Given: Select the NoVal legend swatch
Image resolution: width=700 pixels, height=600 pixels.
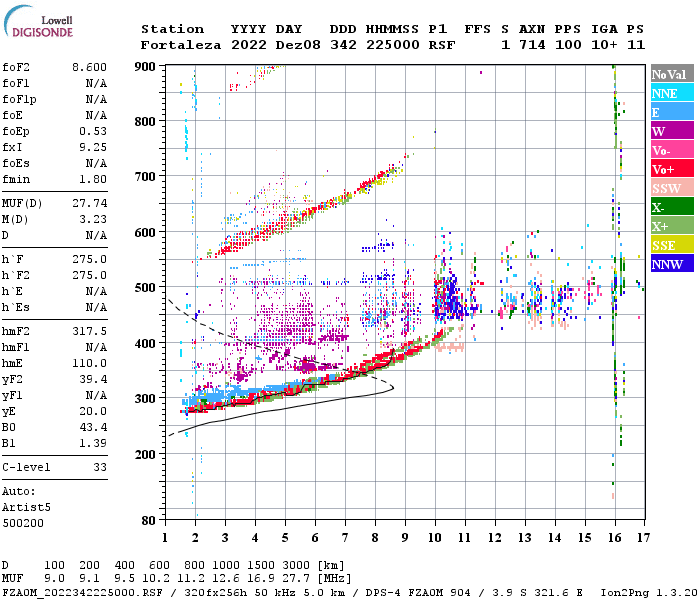Looking at the screenshot, I should click(x=672, y=74).
